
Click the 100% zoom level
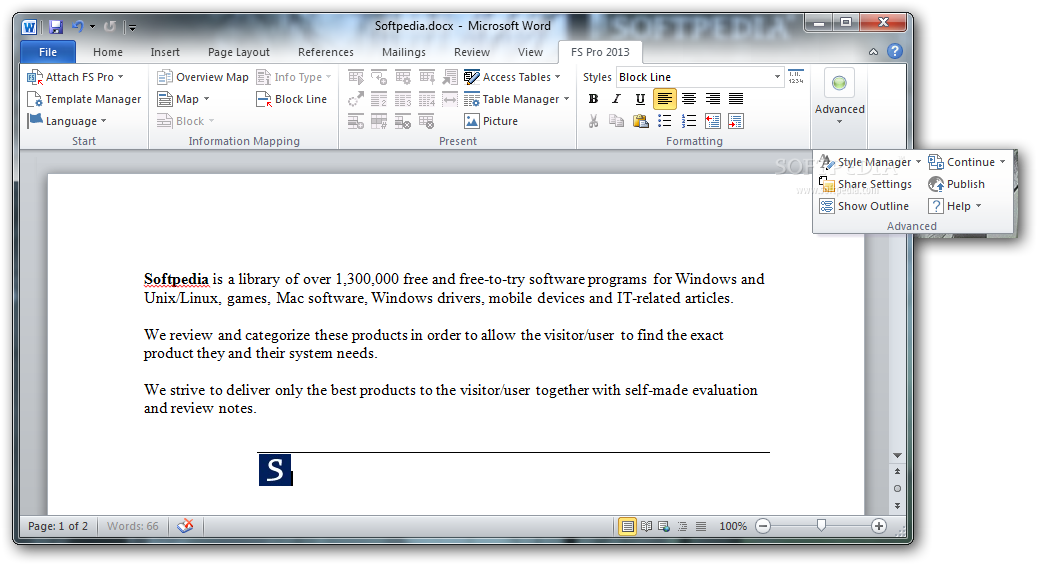click(x=733, y=526)
